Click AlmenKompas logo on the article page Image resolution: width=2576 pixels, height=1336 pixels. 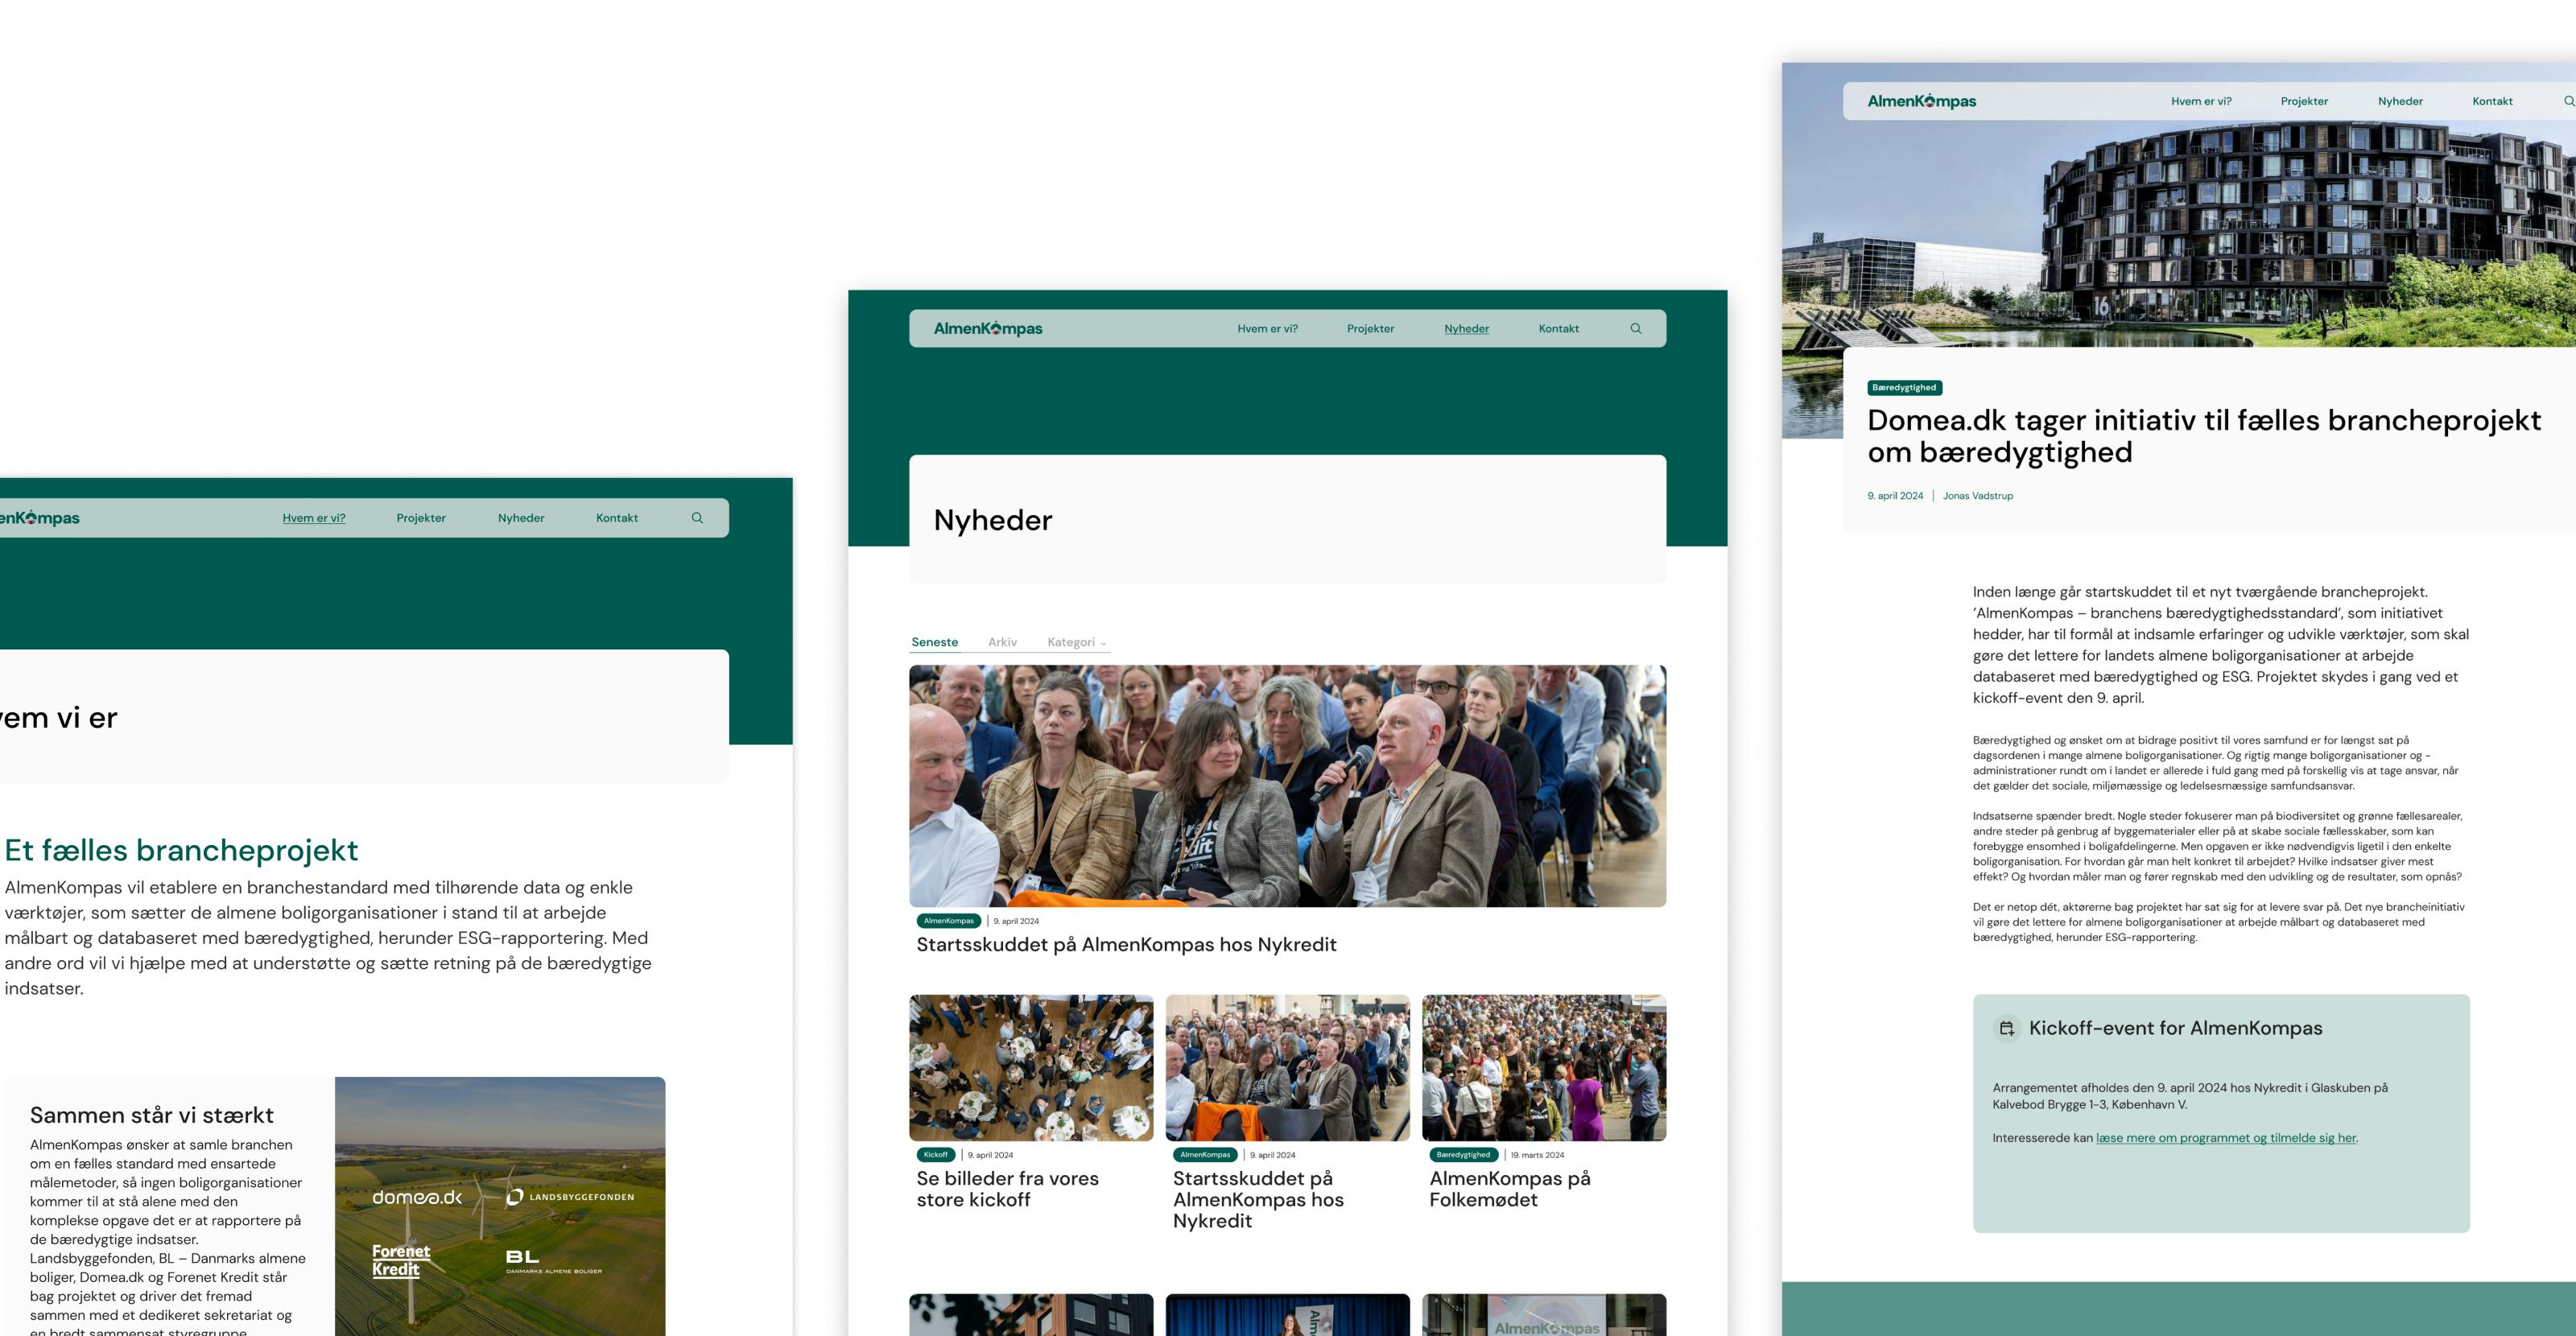1921,101
